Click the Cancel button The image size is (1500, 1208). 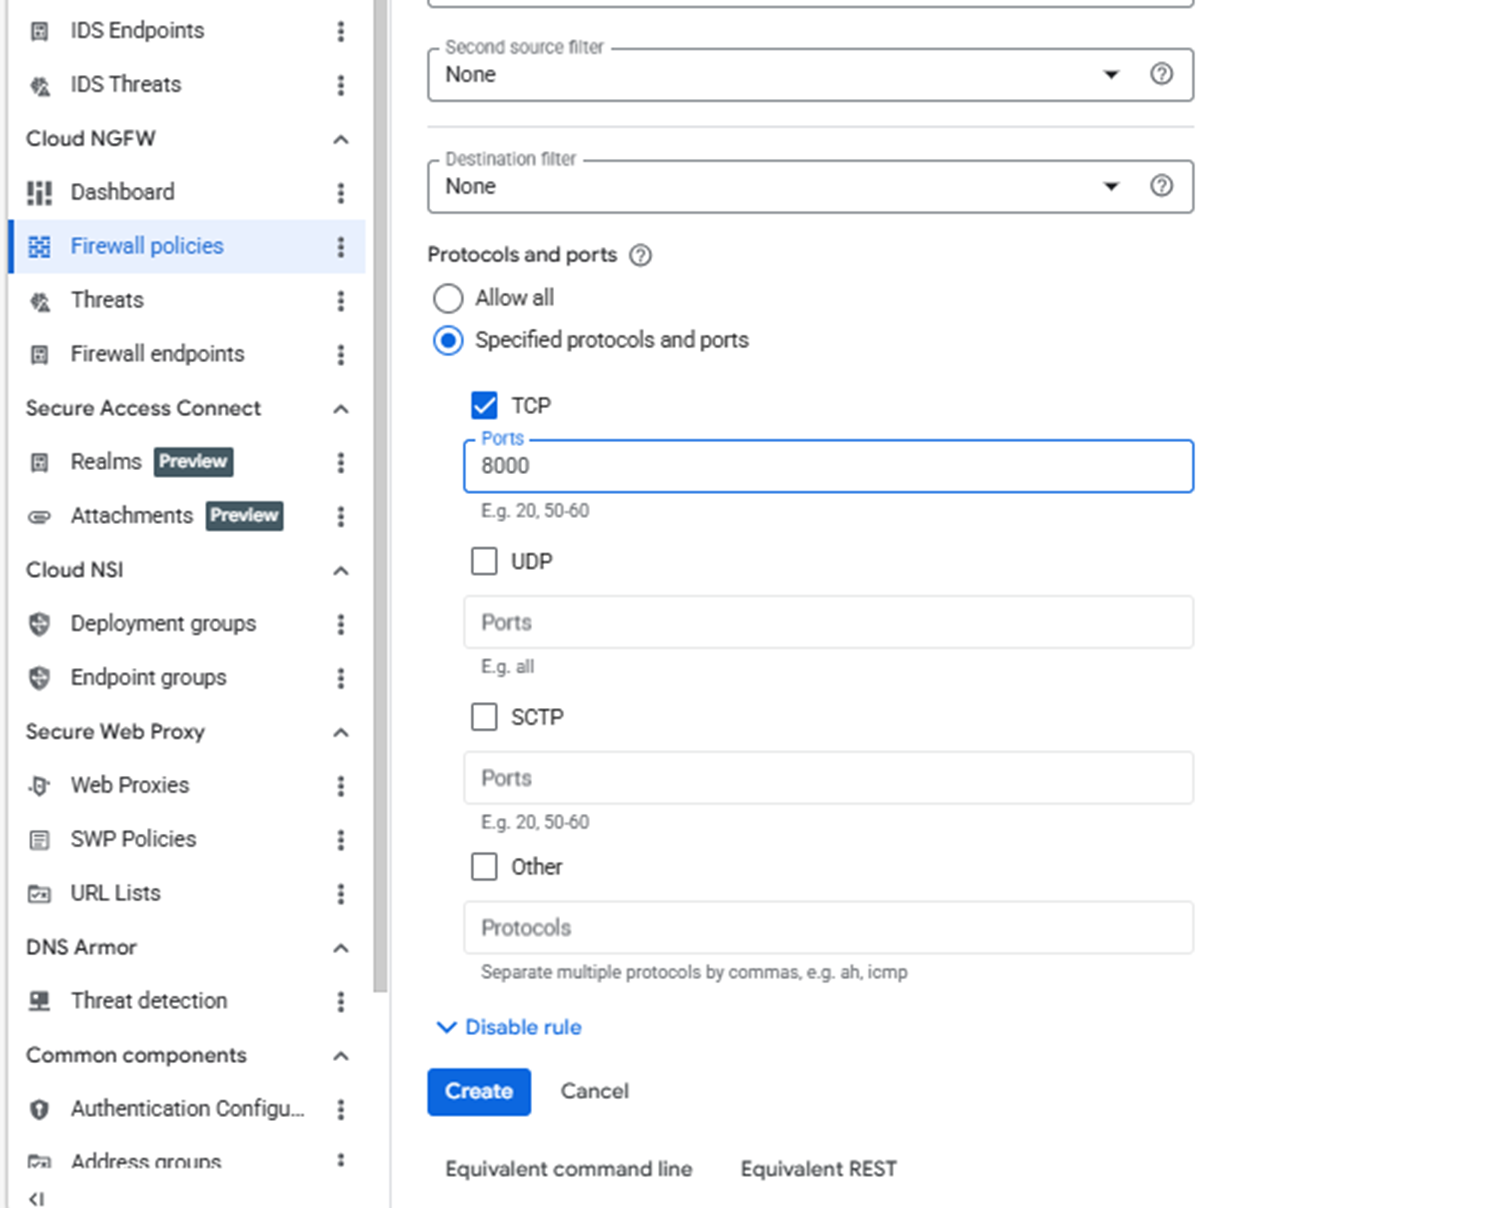point(595,1092)
